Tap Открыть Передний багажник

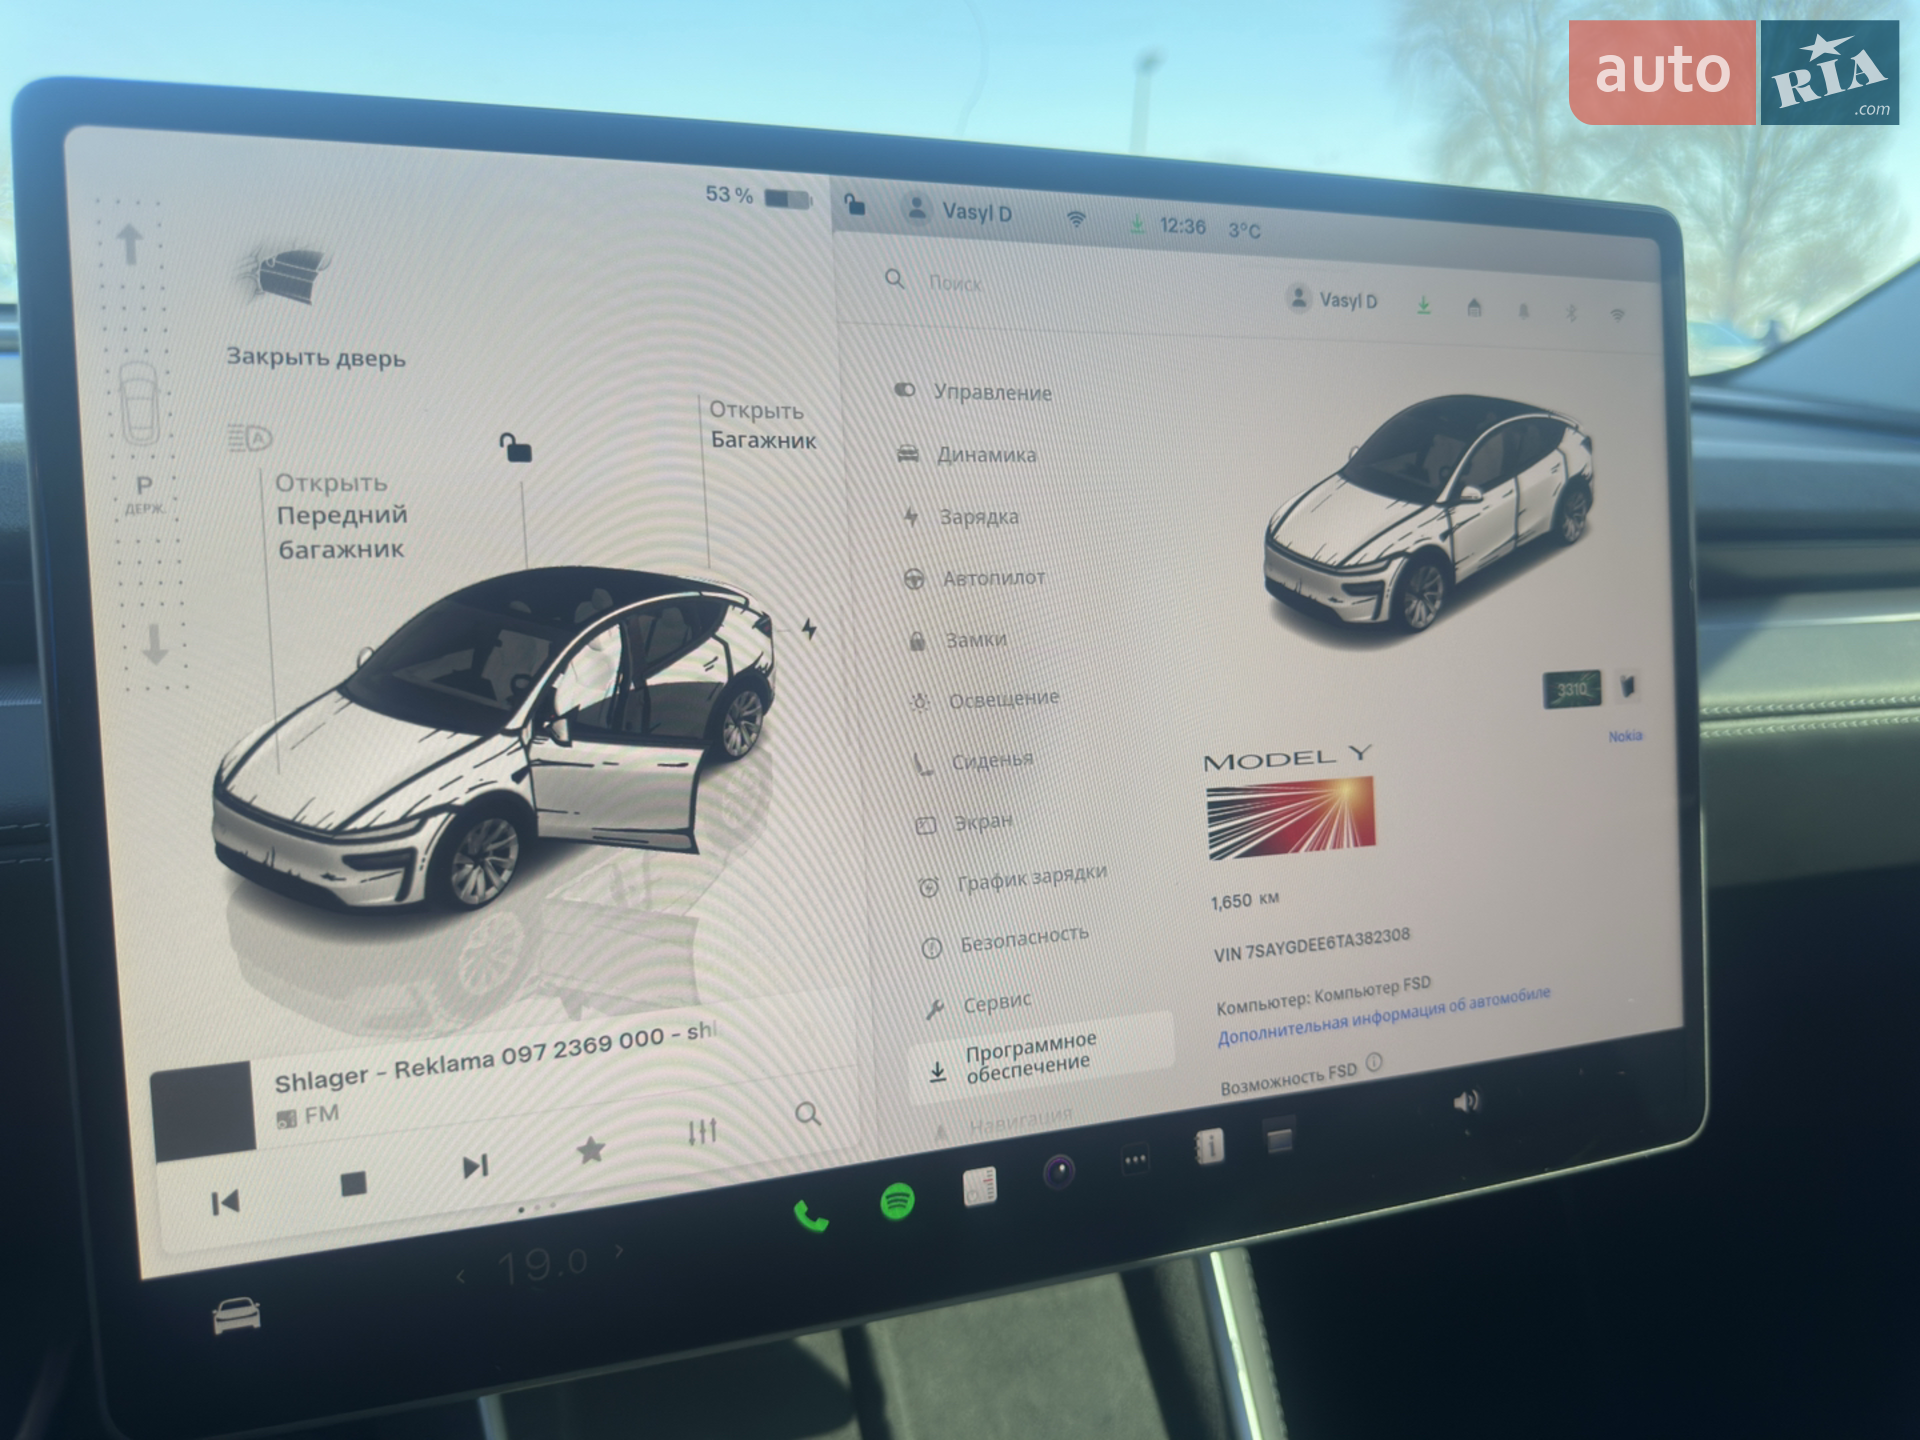coord(341,516)
